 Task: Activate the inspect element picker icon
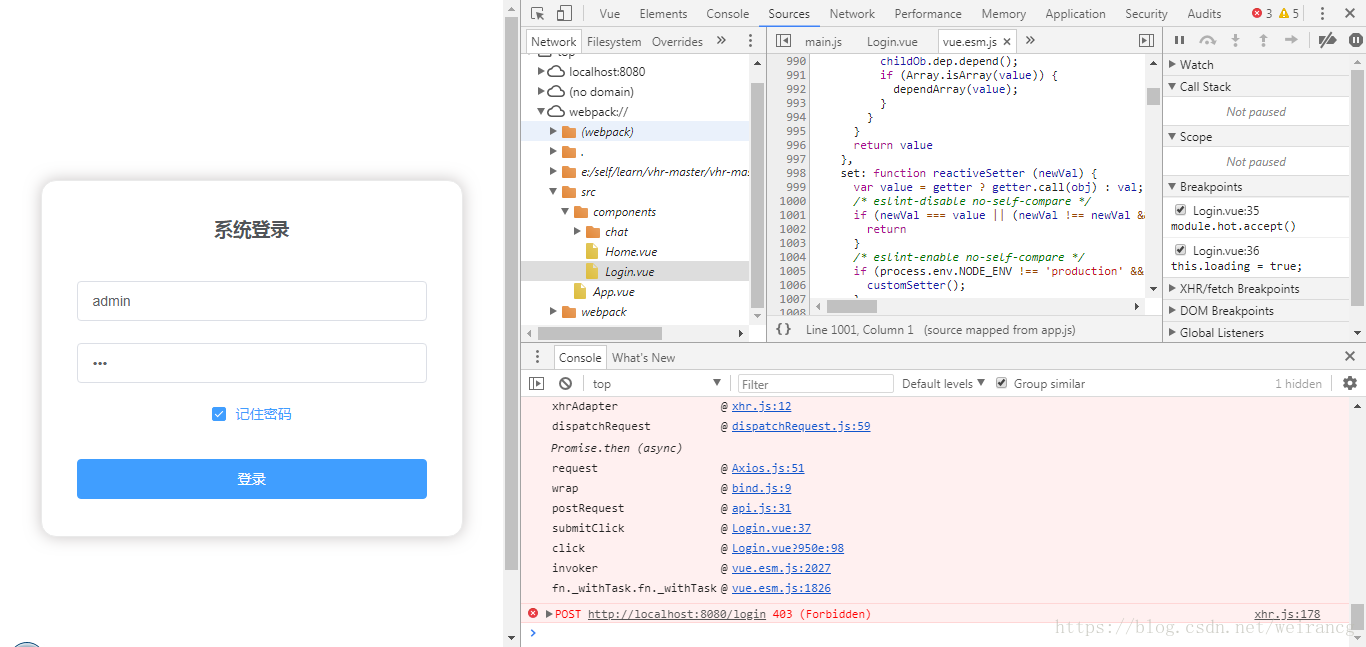click(x=538, y=14)
